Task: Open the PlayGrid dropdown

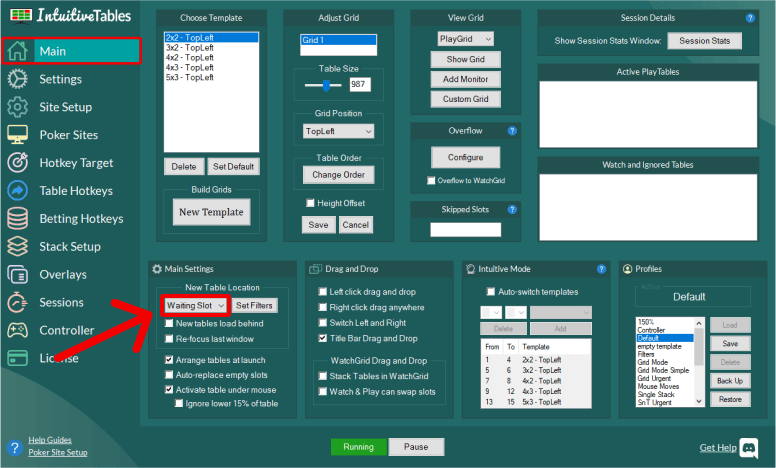Action: [x=466, y=39]
